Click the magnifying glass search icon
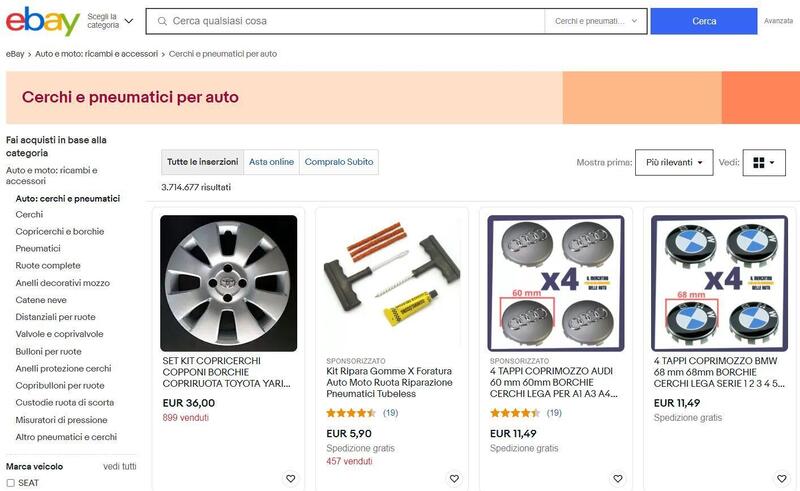The image size is (800, 491). click(162, 21)
